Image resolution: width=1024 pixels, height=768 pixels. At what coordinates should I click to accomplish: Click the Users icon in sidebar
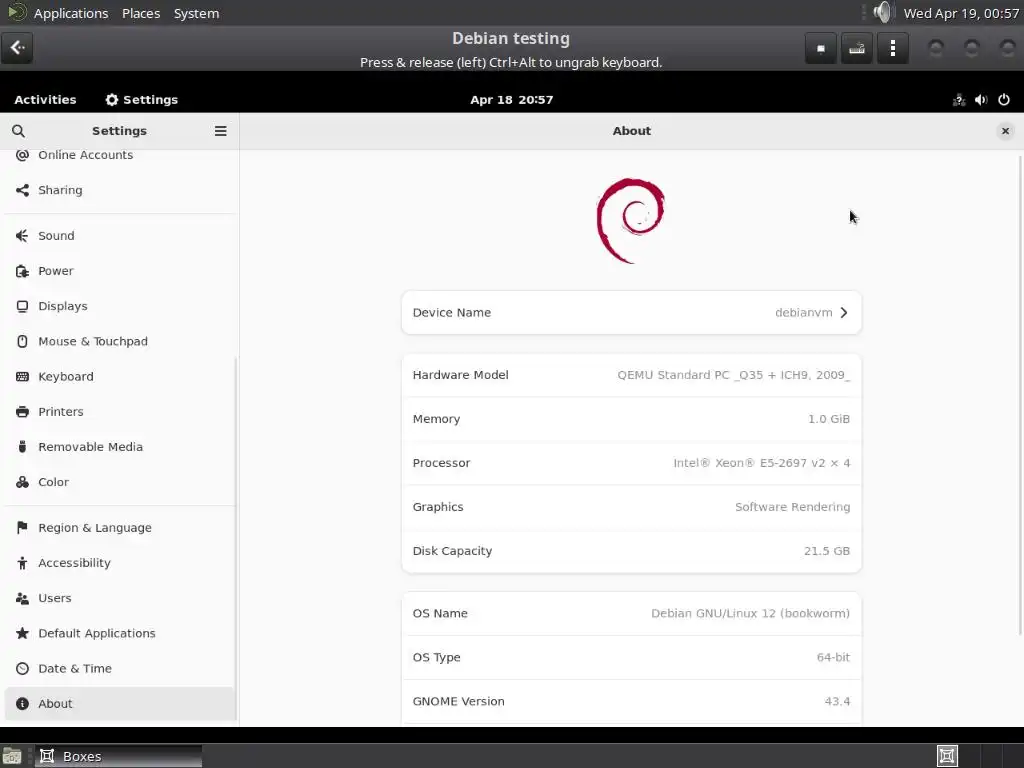(x=22, y=598)
